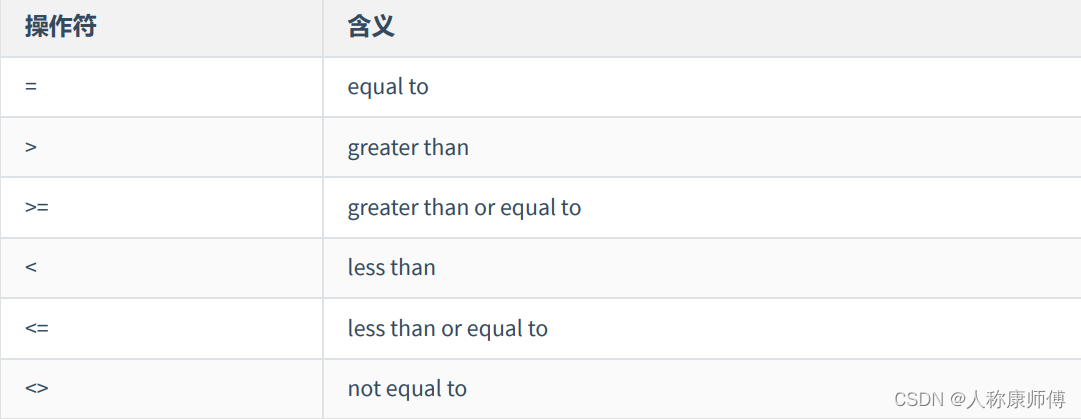Click the word "not" in the last row
Viewport: 1081px width, 419px height.
click(362, 388)
